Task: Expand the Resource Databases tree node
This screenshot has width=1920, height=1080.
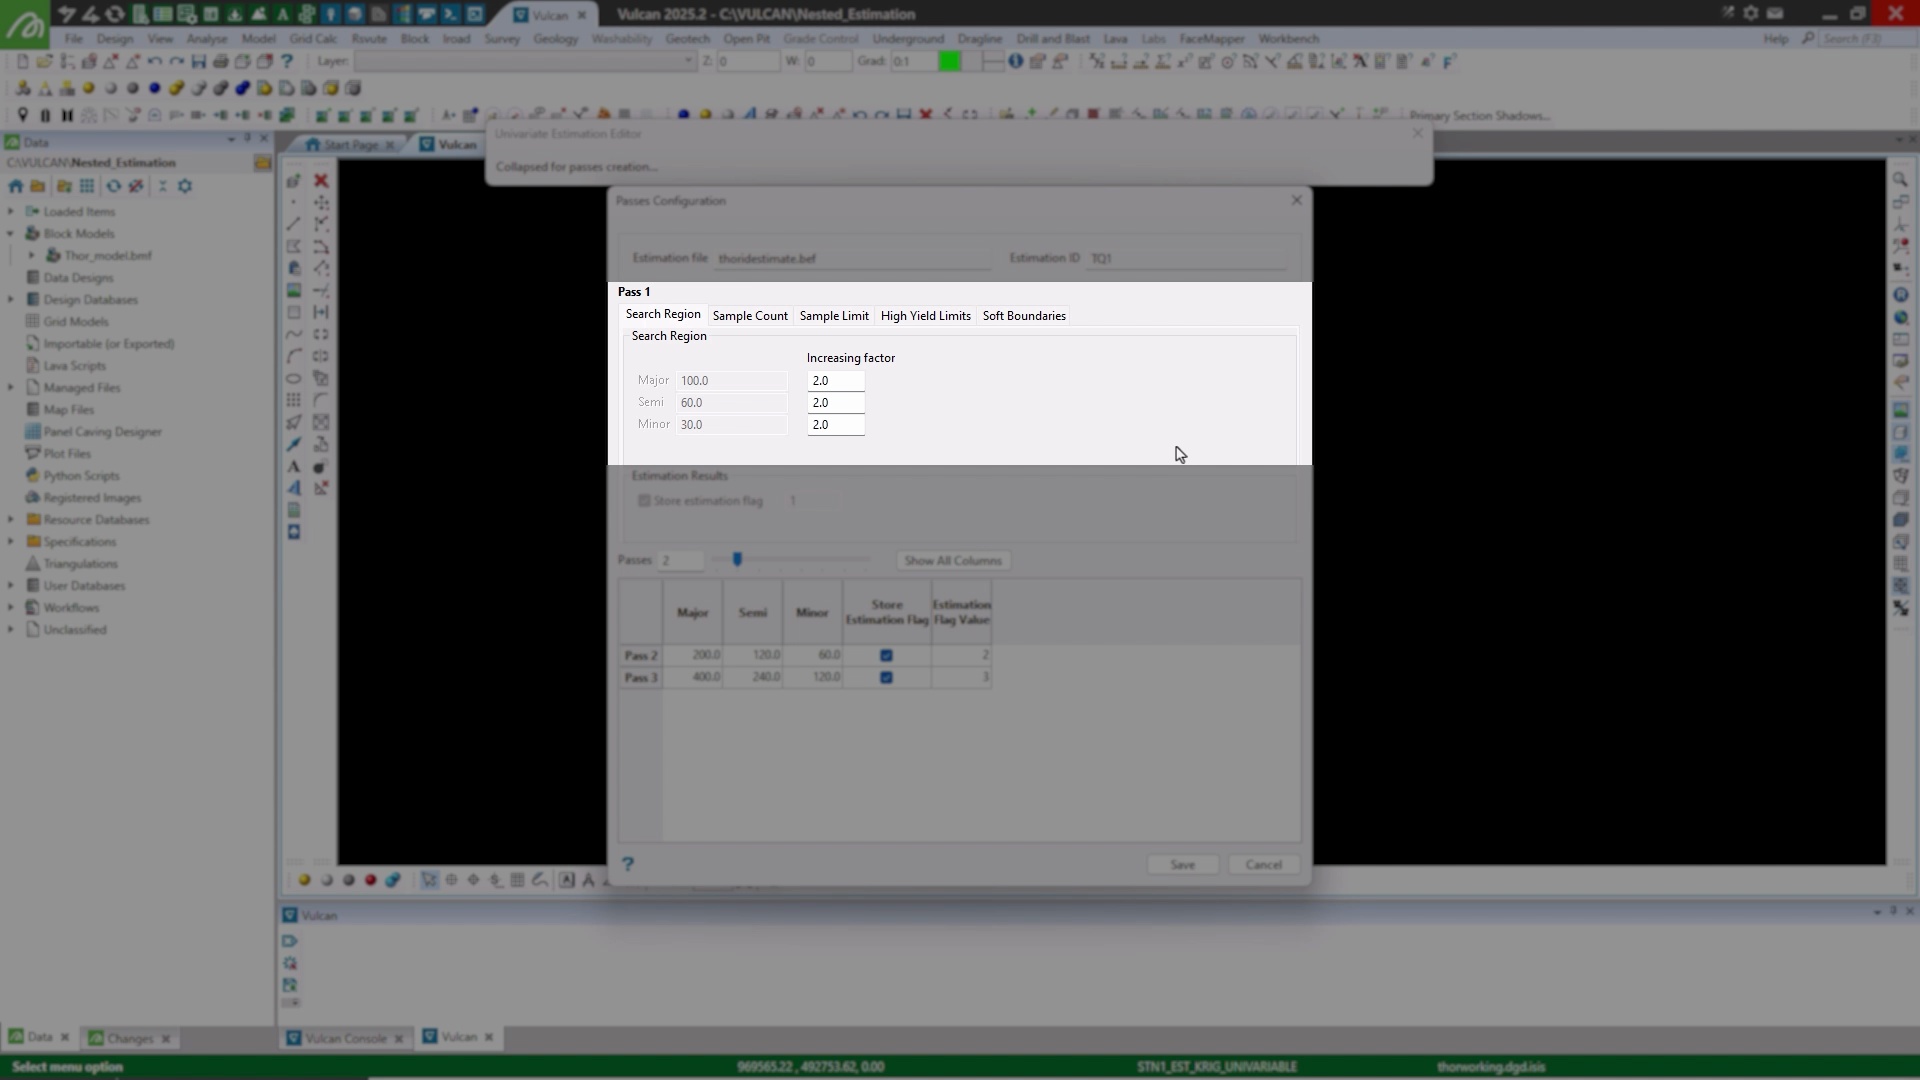Action: tap(11, 520)
